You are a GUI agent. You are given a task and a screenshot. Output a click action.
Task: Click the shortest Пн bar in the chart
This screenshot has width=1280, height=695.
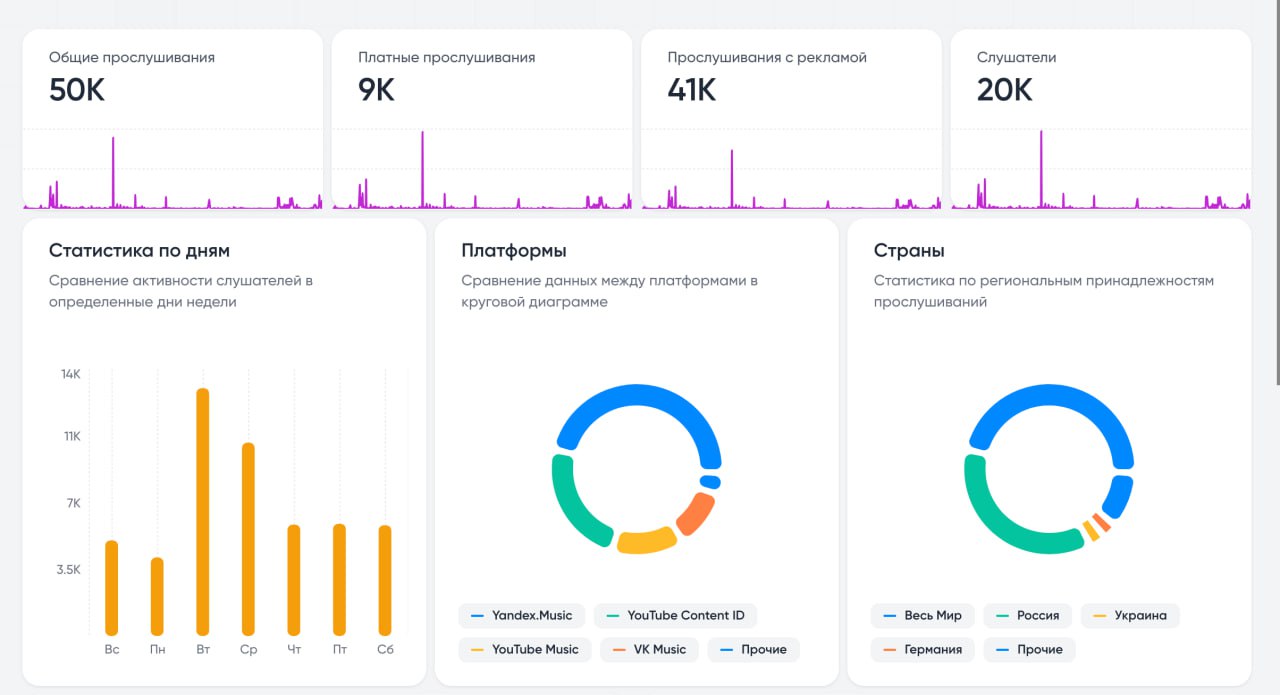[x=157, y=595]
